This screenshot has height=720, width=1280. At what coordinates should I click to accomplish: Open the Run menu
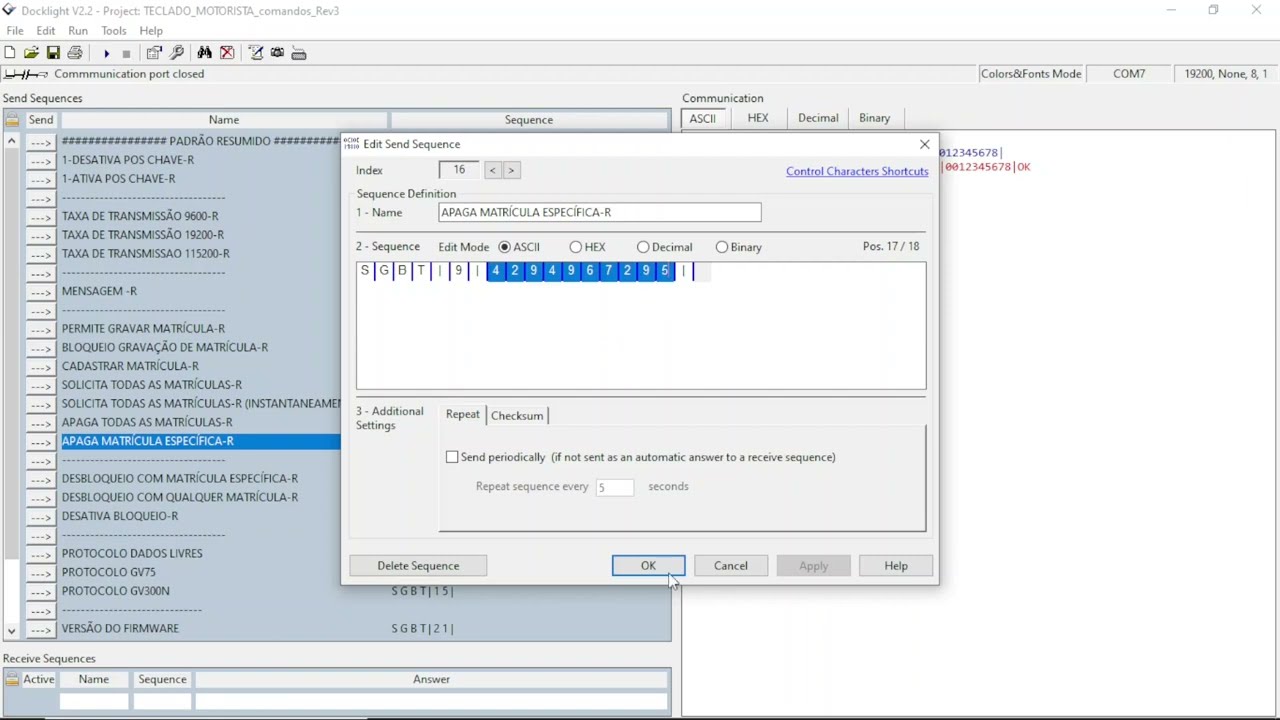pyautogui.click(x=78, y=31)
